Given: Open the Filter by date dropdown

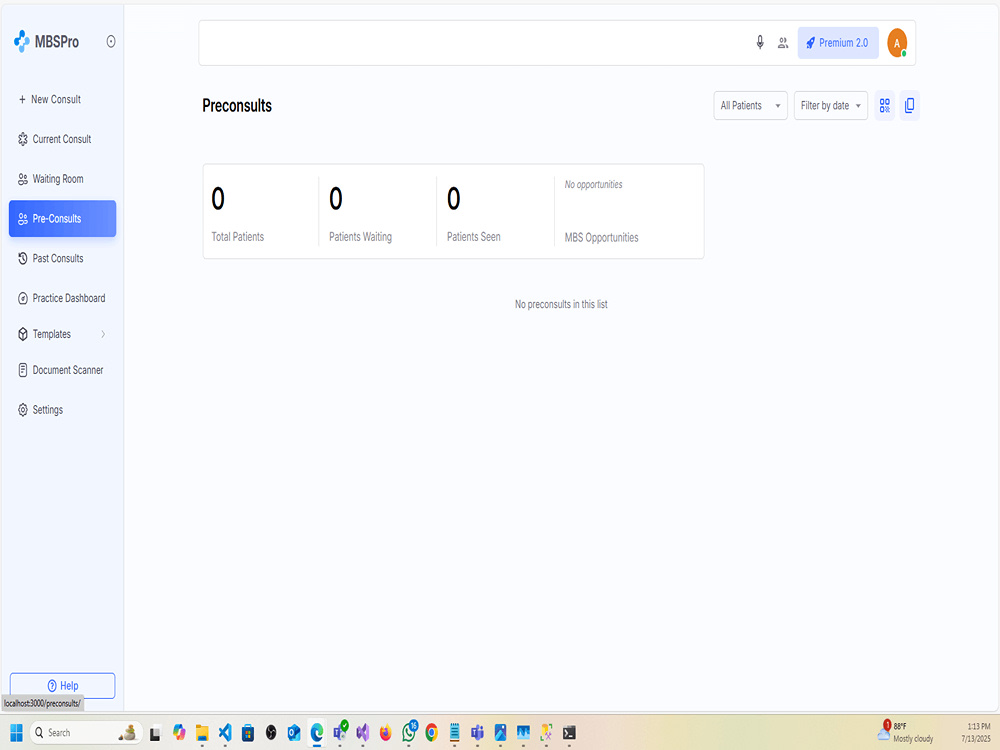Looking at the screenshot, I should coord(831,106).
